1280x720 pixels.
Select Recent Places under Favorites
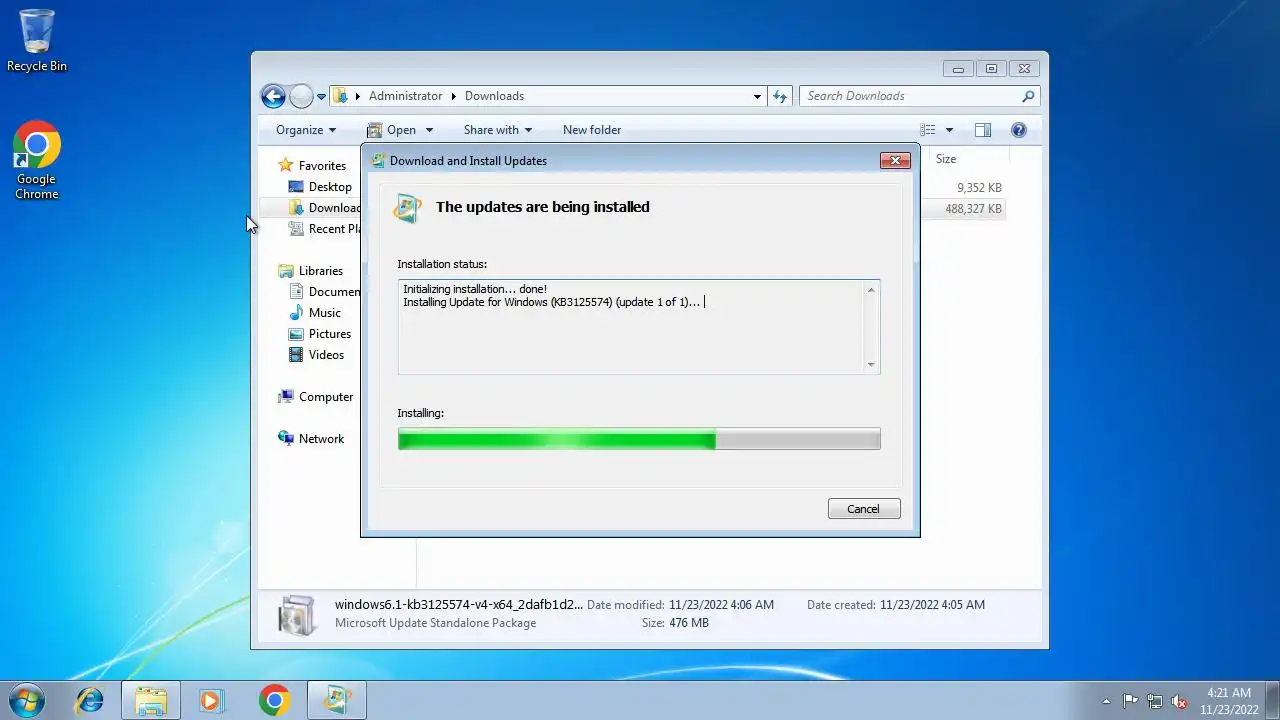[324, 229]
